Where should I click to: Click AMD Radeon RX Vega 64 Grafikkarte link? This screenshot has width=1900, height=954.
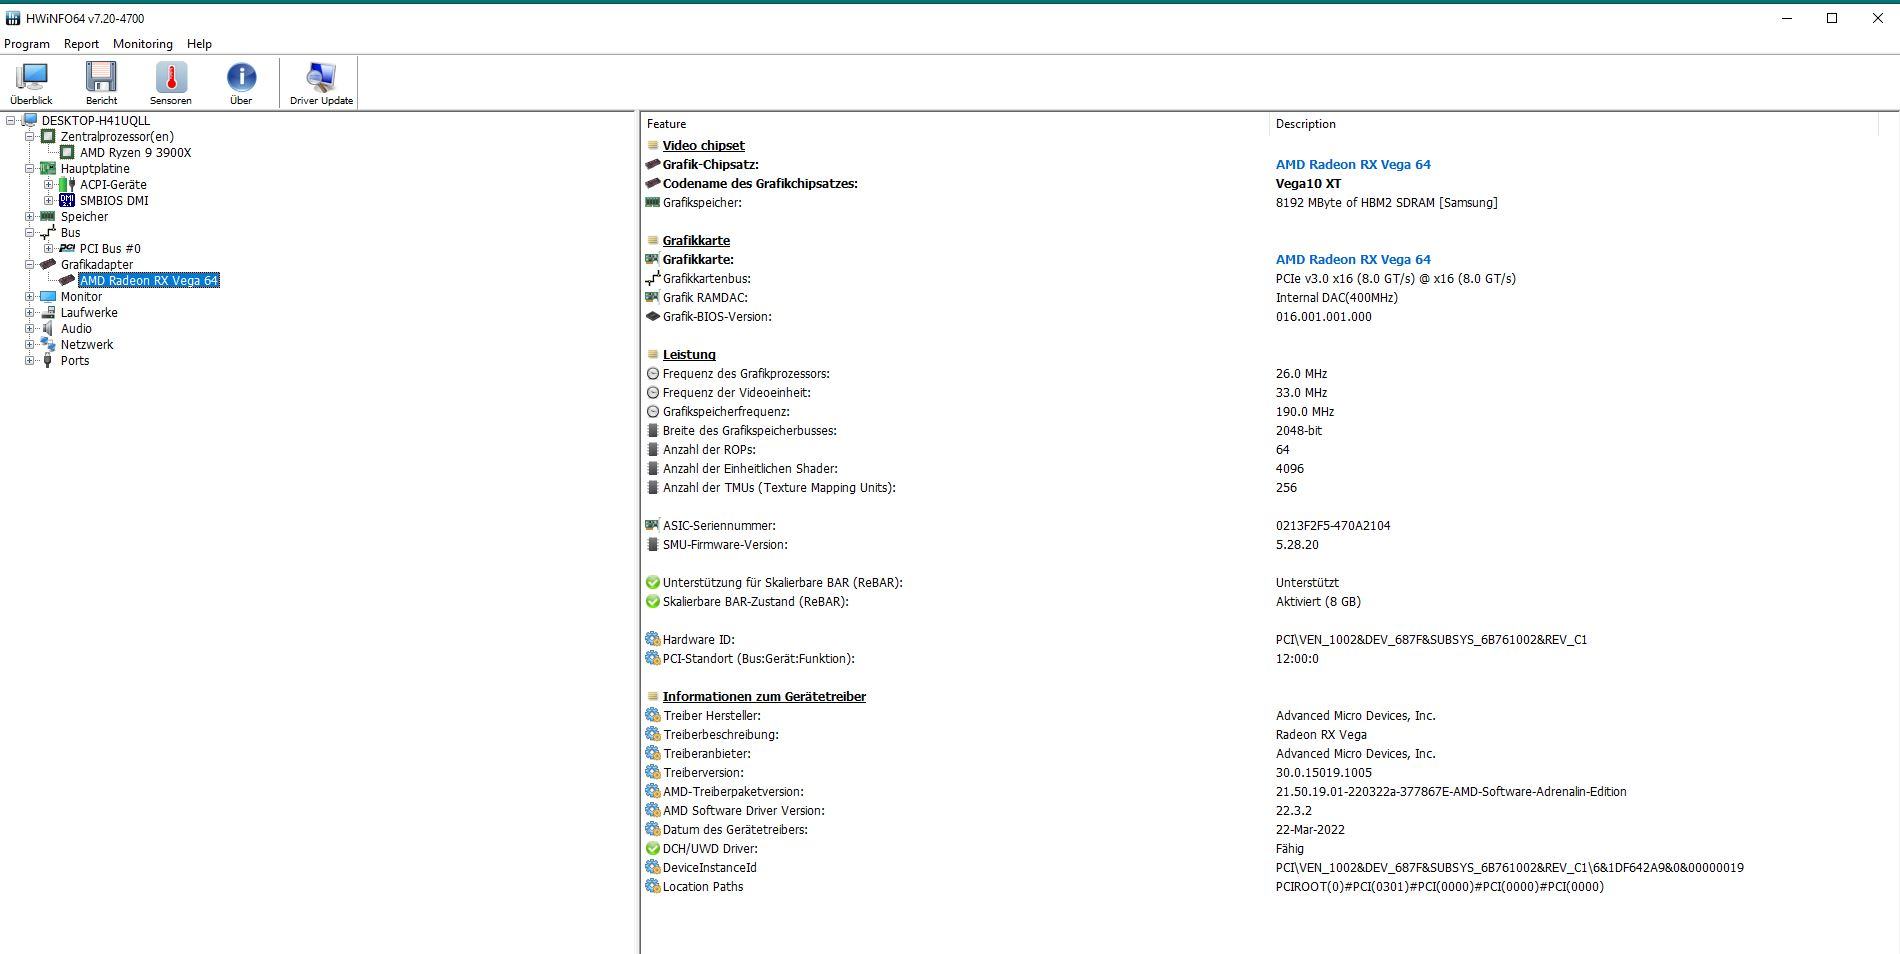click(1353, 260)
